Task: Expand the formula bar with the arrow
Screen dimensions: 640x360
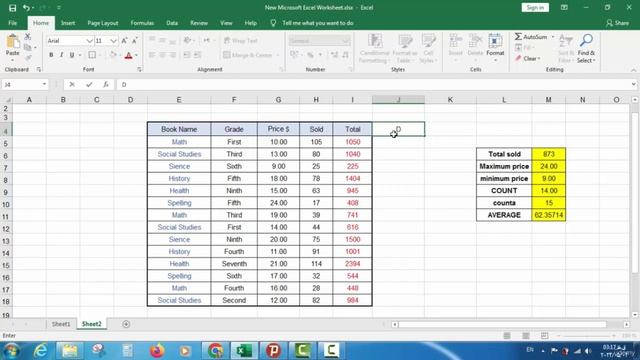Action: tap(633, 84)
